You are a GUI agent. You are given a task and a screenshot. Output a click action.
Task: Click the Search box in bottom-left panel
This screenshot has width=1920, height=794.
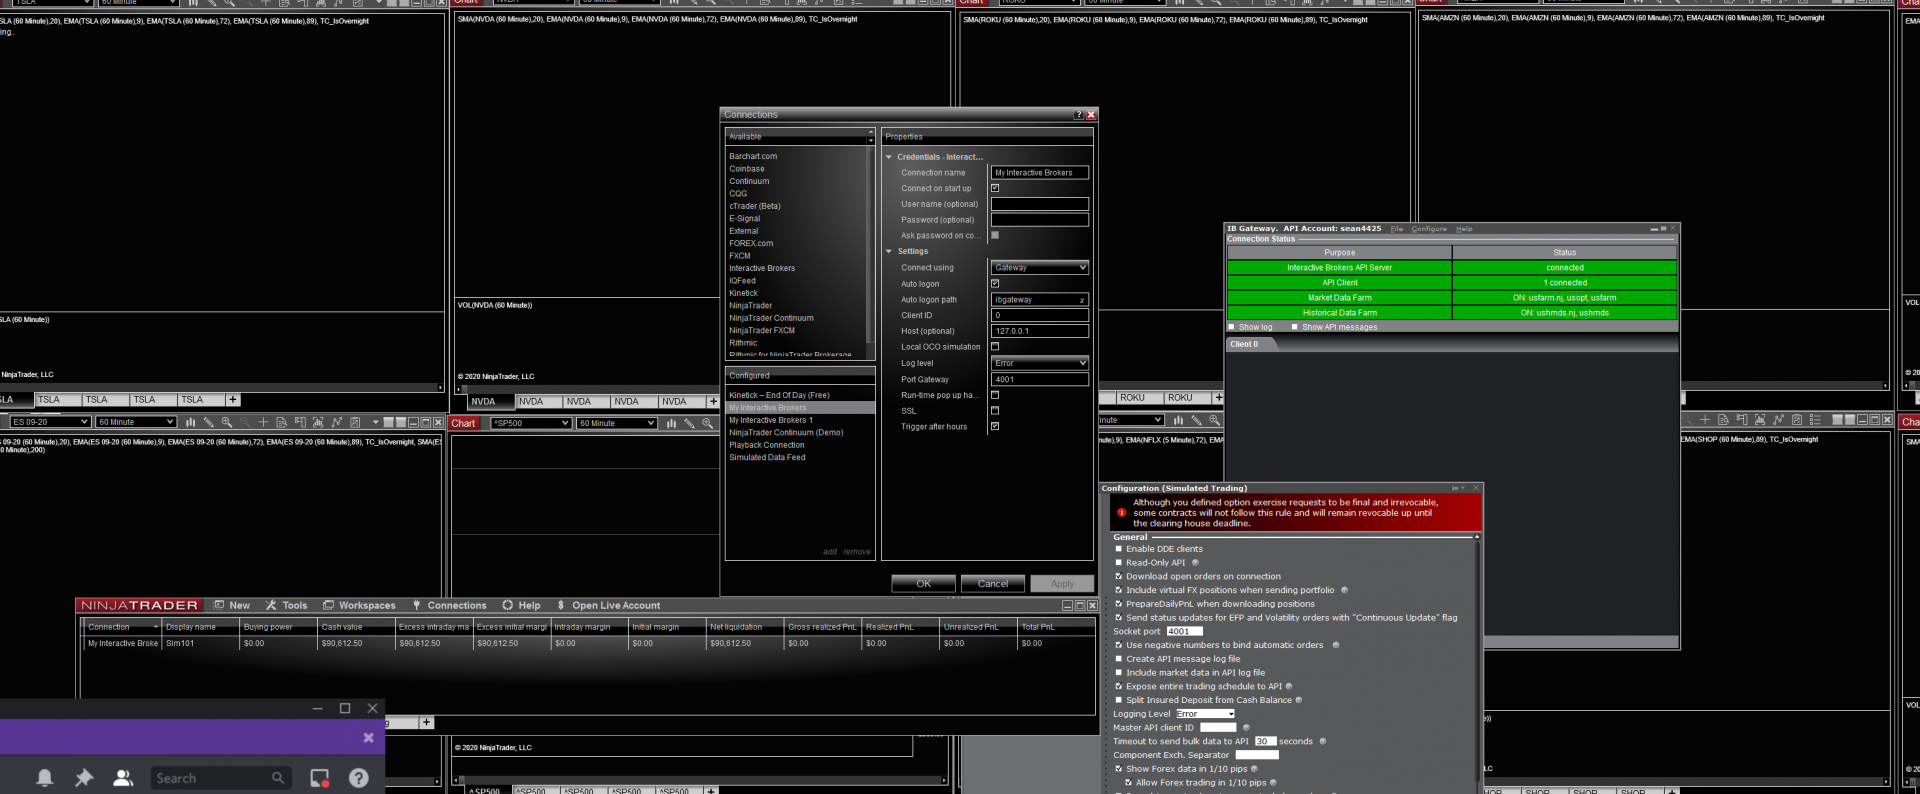click(x=220, y=778)
